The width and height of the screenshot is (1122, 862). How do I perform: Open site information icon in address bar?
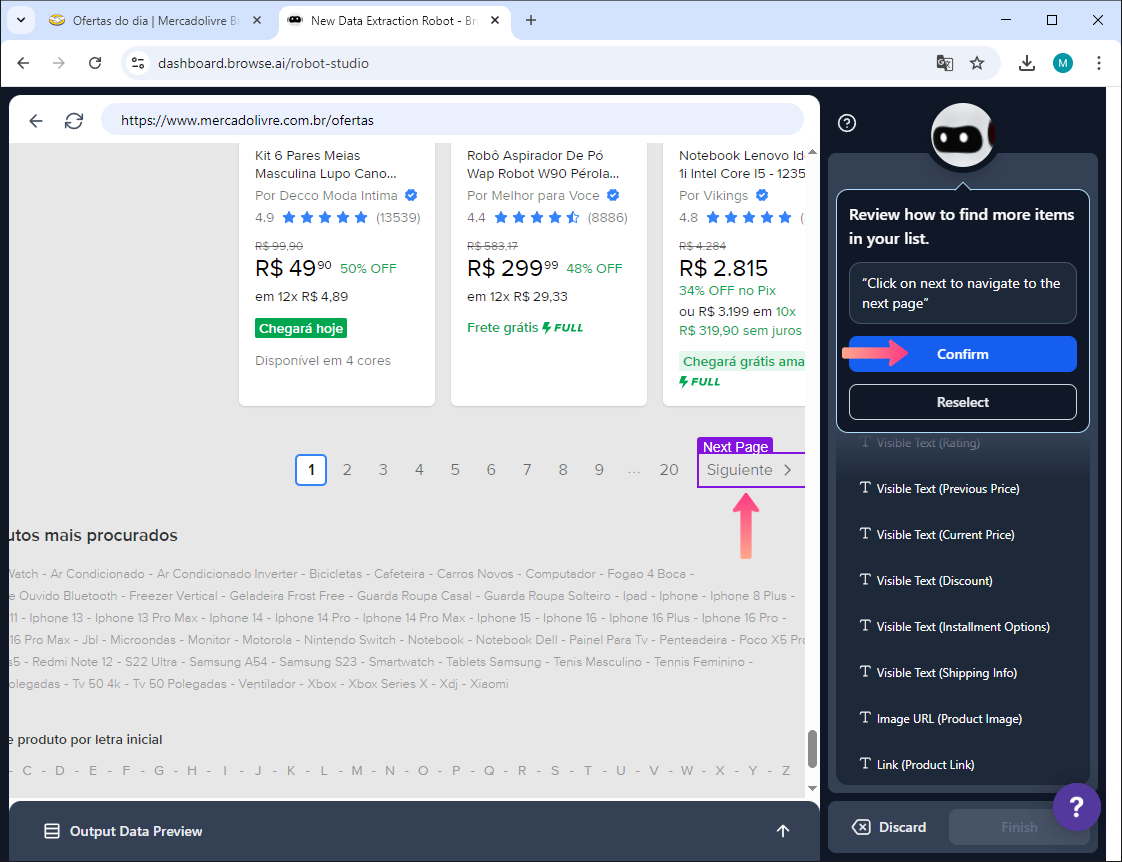[138, 63]
